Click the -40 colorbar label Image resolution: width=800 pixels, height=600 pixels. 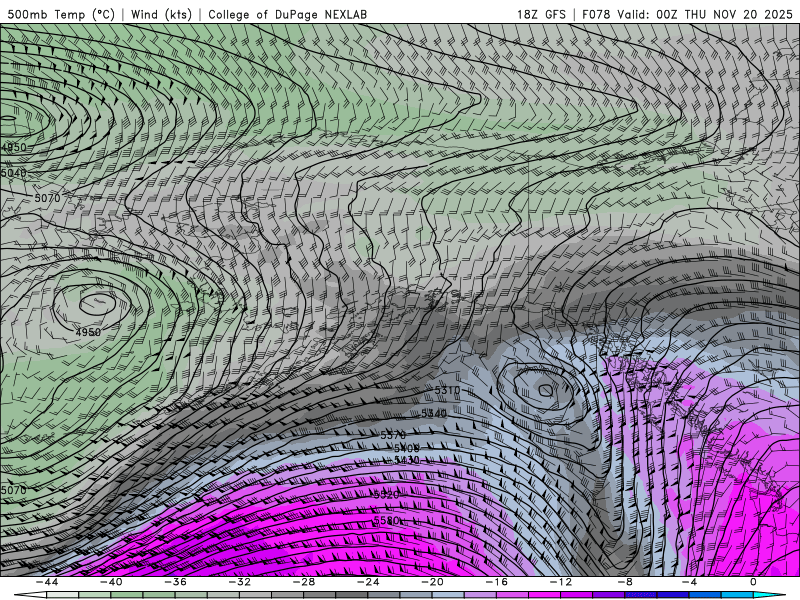point(111,582)
